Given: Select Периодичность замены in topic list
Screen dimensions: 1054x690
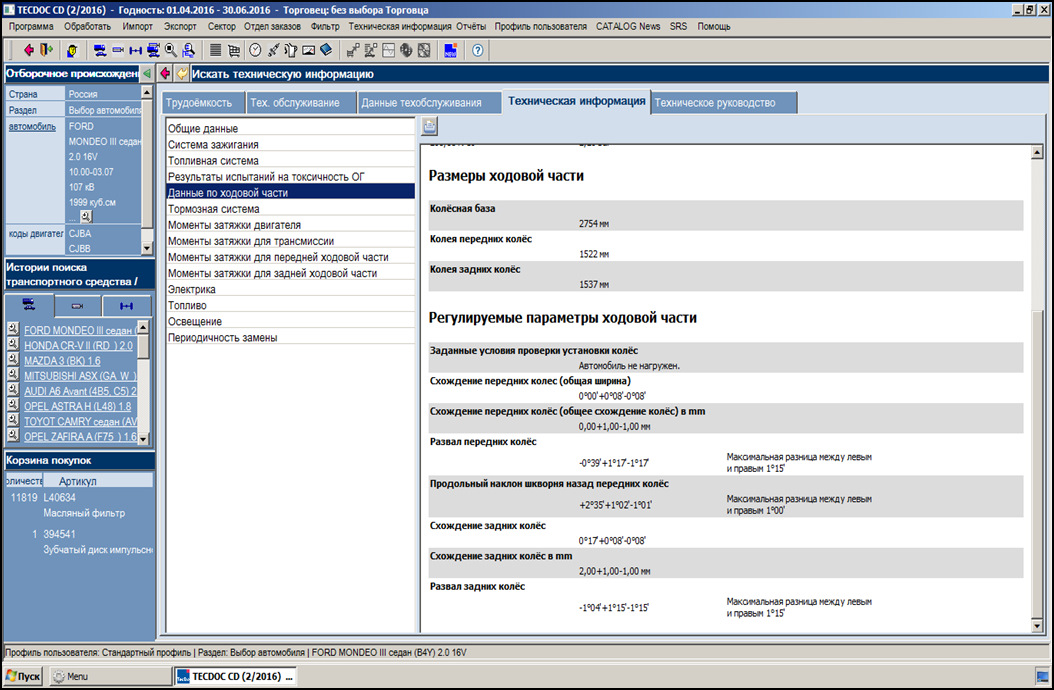Looking at the screenshot, I should 290,338.
